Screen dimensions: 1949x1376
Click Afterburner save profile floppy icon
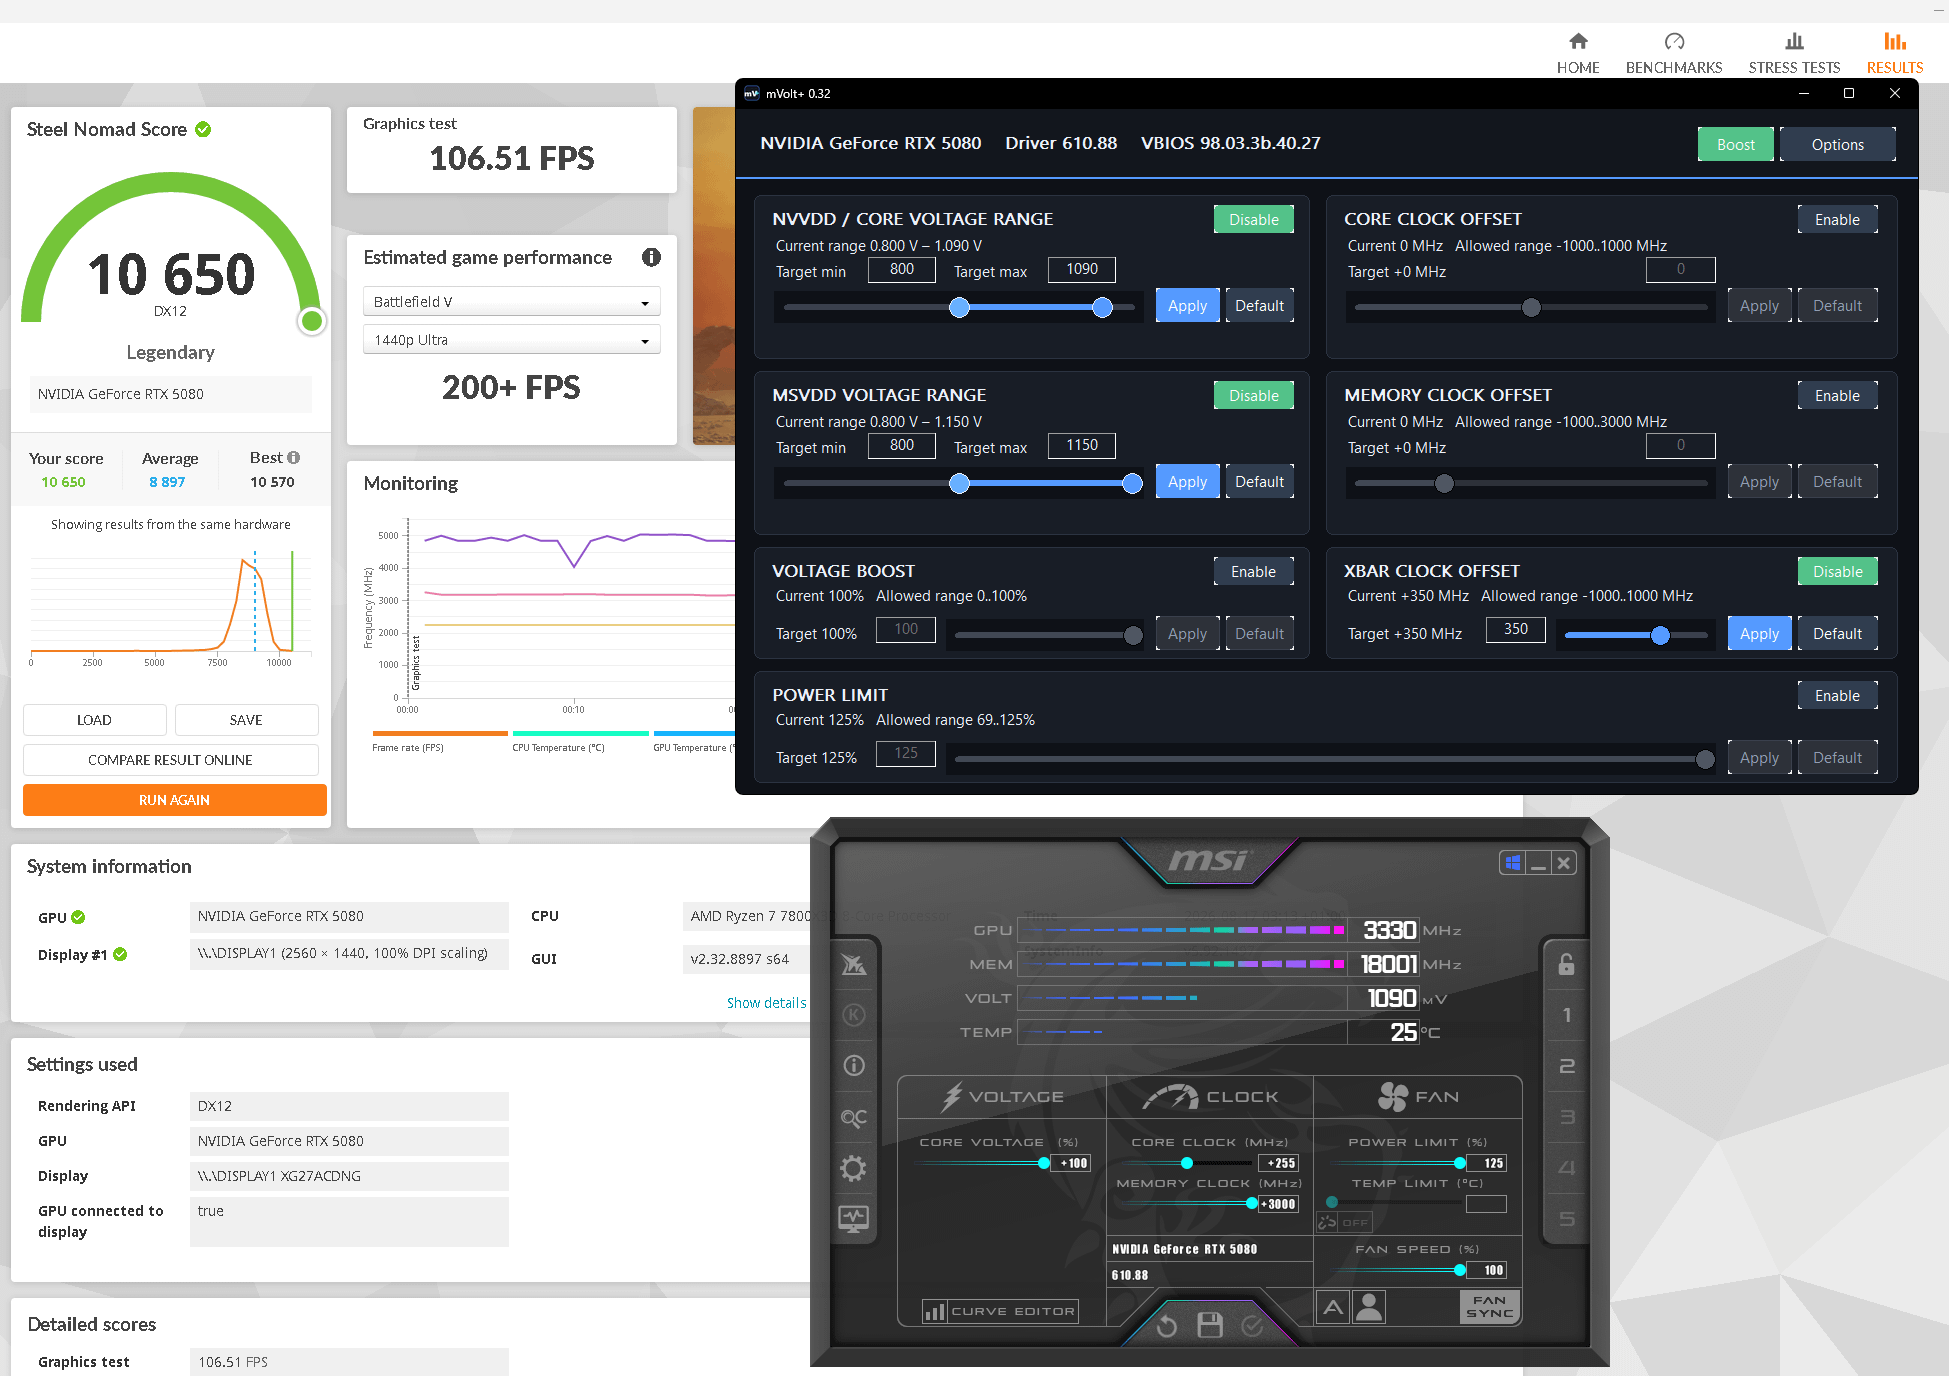pyautogui.click(x=1210, y=1326)
